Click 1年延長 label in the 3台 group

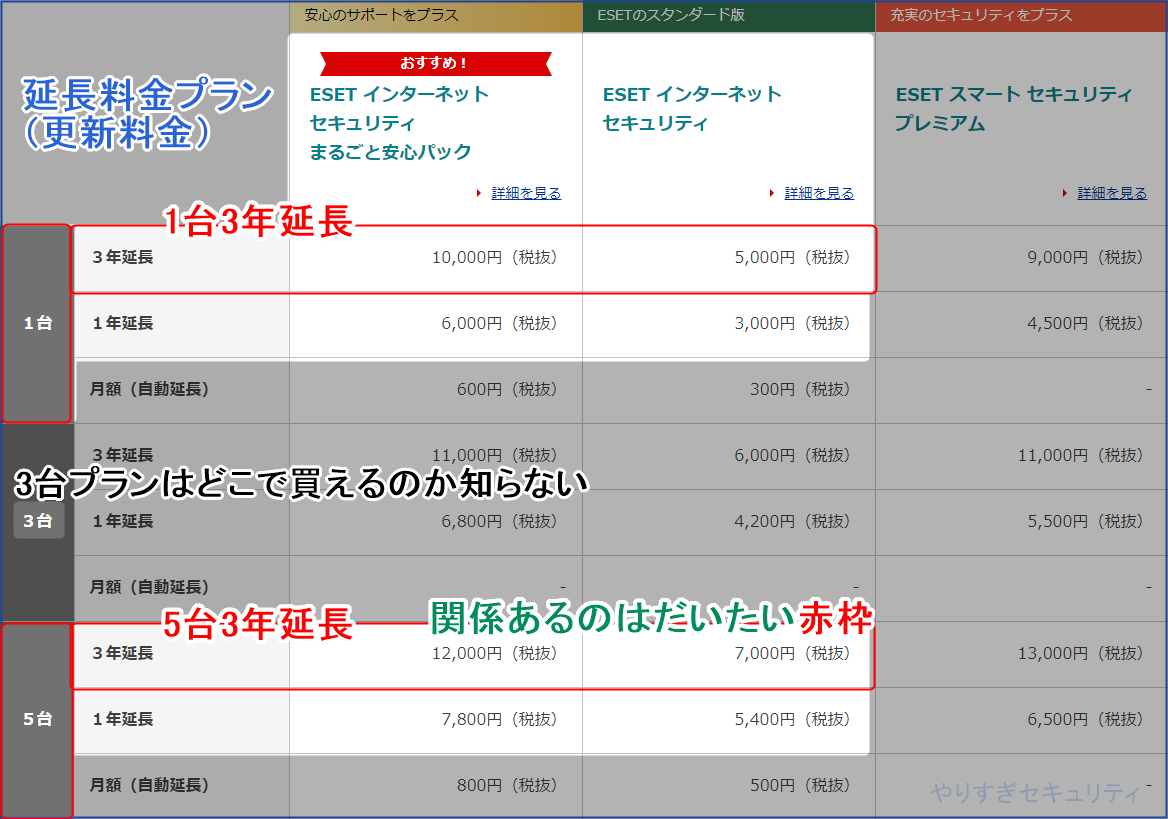(123, 521)
